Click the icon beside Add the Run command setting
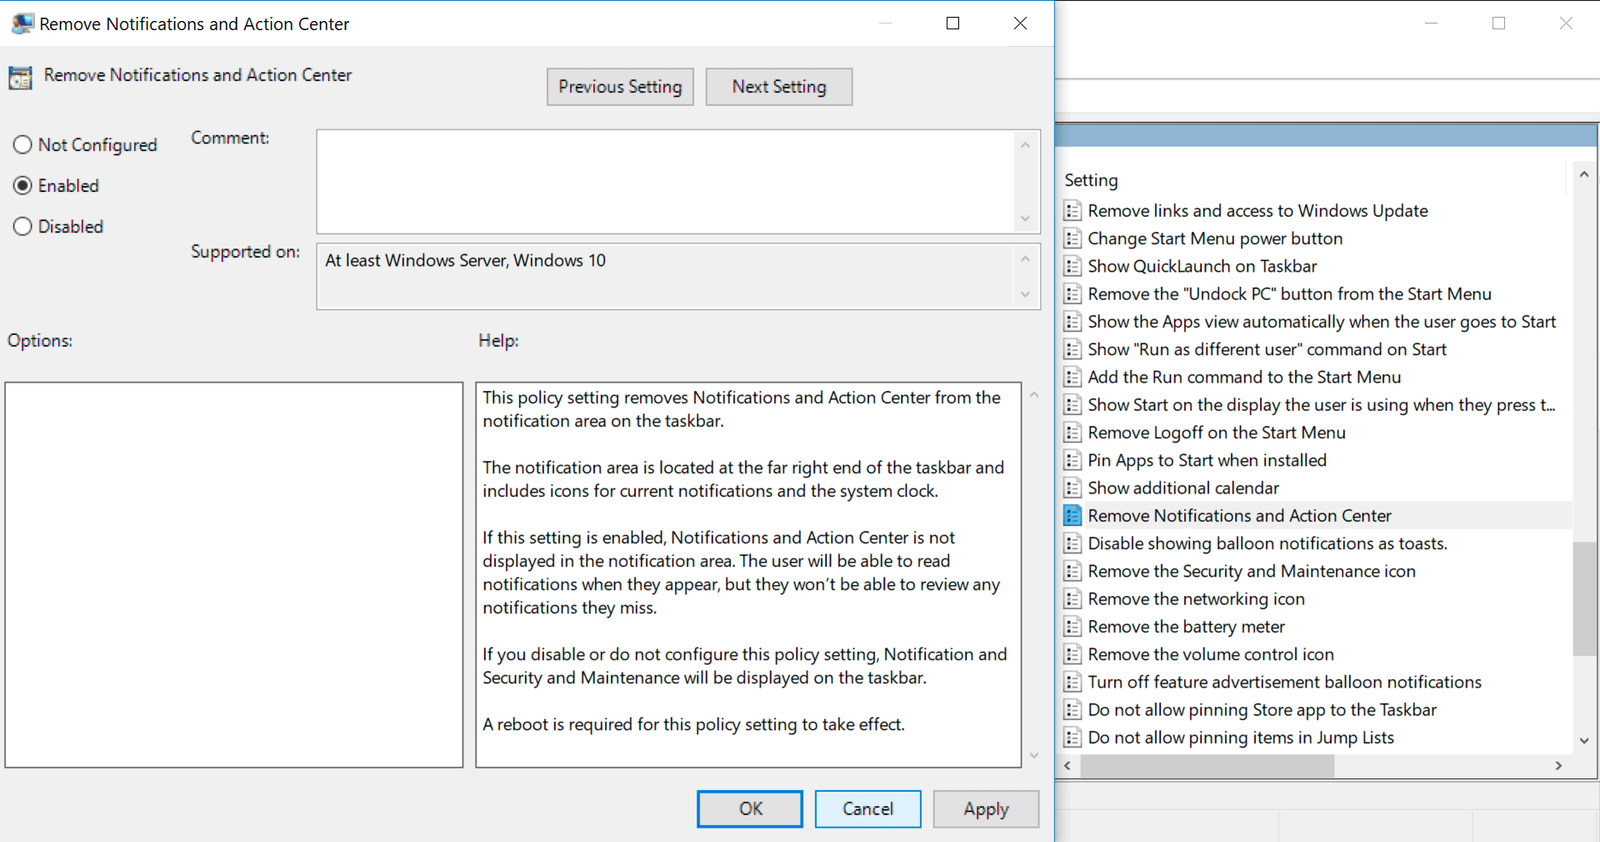The width and height of the screenshot is (1600, 842). [1072, 377]
